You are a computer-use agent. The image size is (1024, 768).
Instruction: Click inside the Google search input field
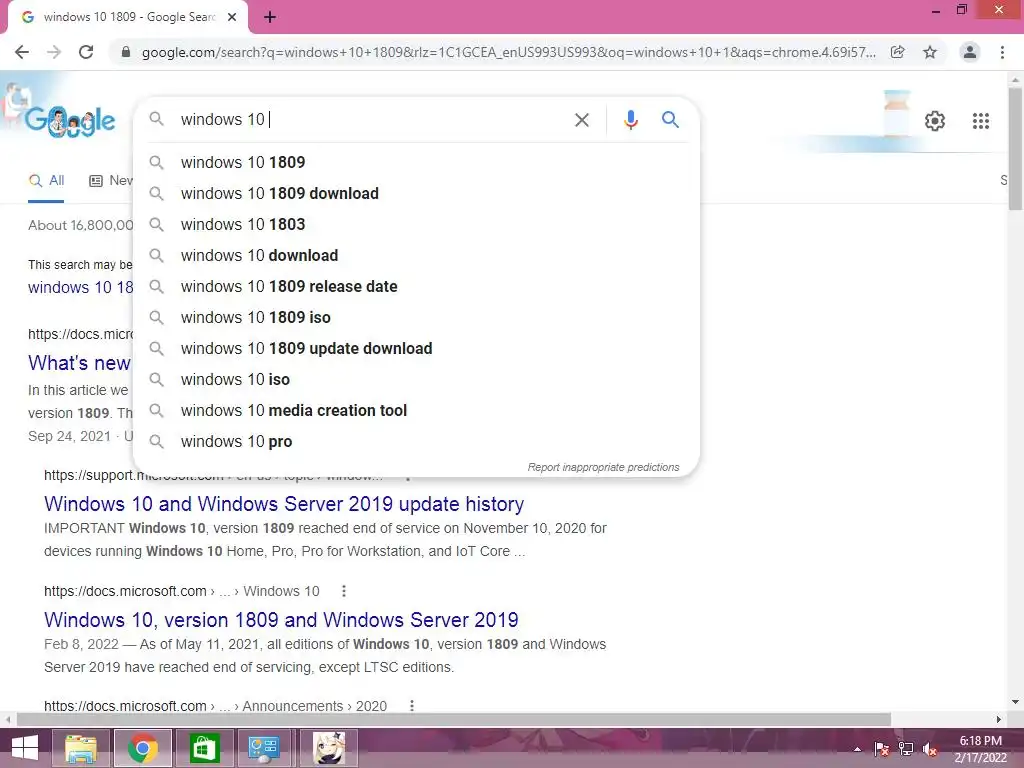[x=372, y=120]
